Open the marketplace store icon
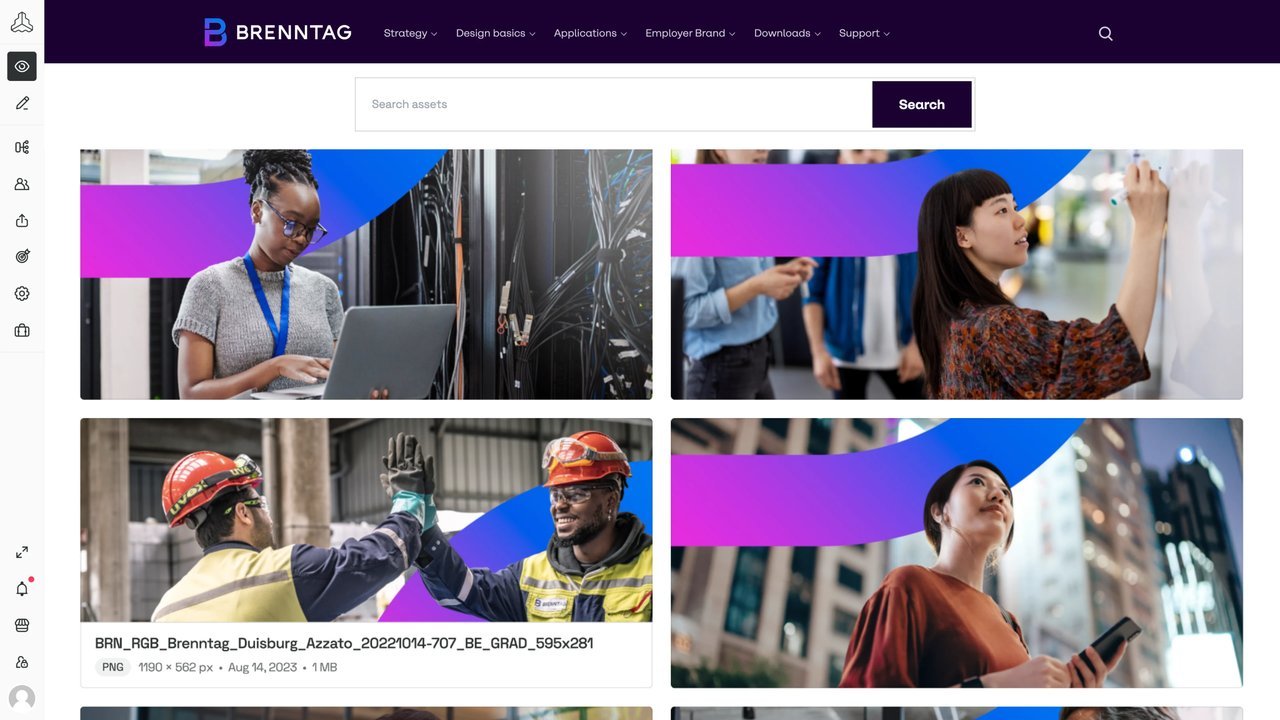Image resolution: width=1280 pixels, height=720 pixels. coord(22,625)
